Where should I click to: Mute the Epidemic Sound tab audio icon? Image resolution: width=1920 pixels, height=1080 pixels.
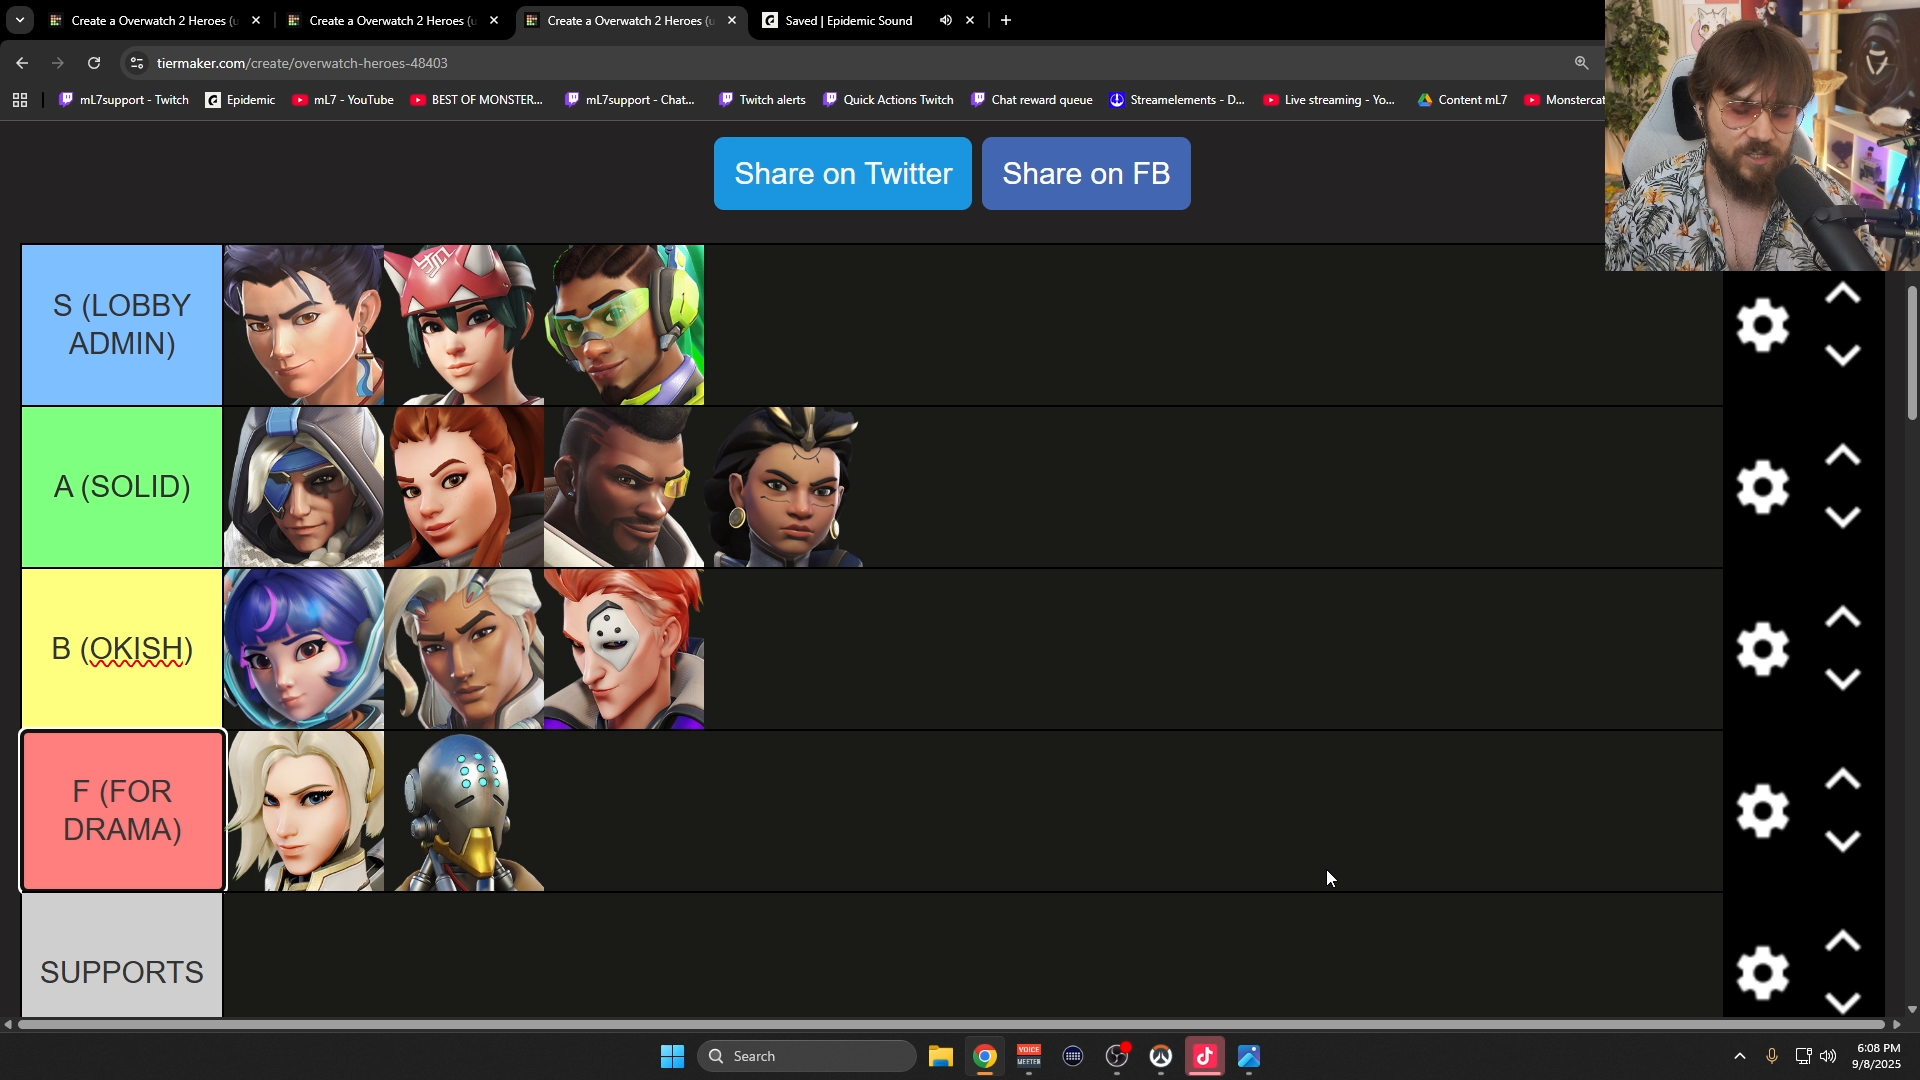coord(945,20)
